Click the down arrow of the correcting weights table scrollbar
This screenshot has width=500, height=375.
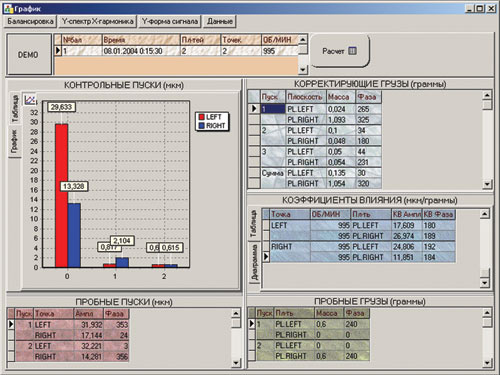click(x=487, y=184)
